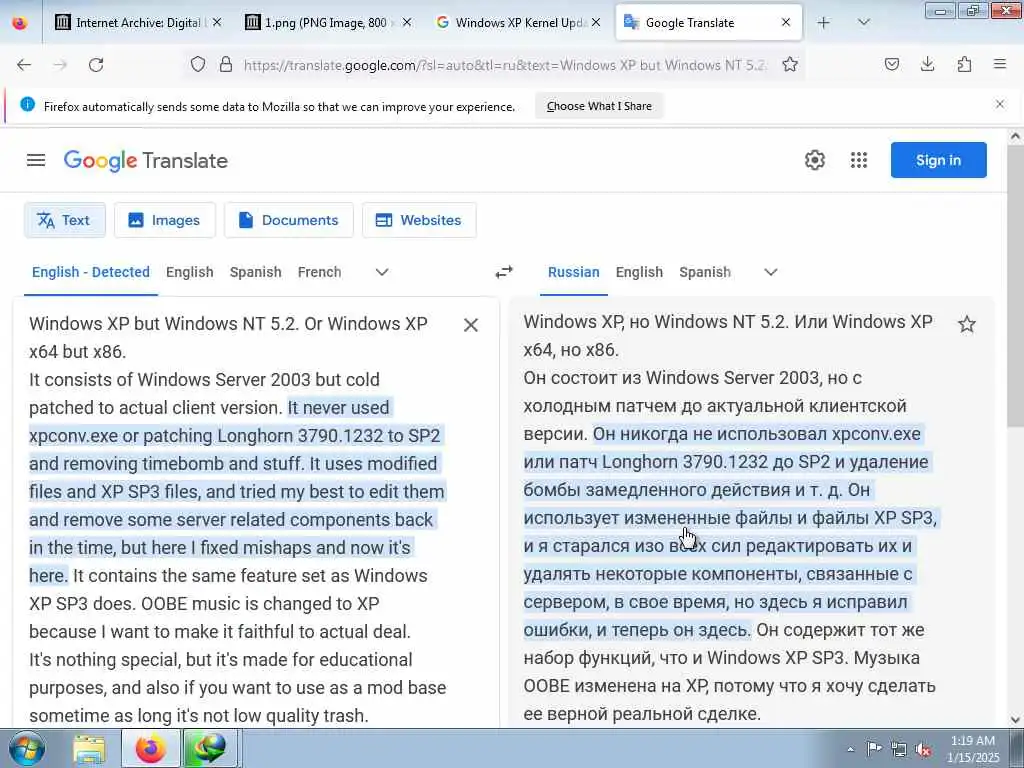This screenshot has width=1024, height=768.
Task: Swap source and target languages
Action: (504, 272)
